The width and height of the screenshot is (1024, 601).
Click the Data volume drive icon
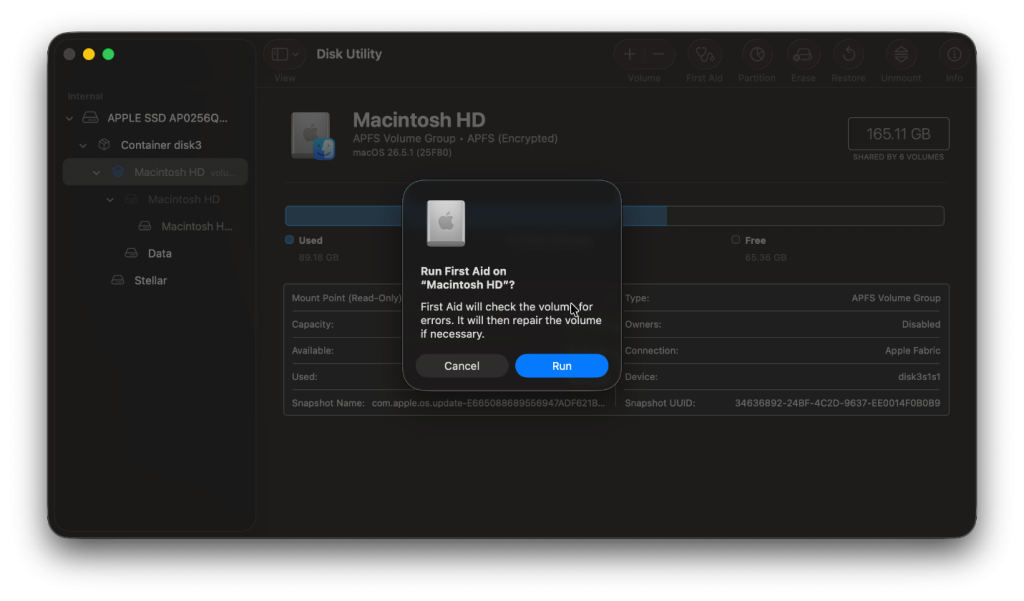point(131,253)
